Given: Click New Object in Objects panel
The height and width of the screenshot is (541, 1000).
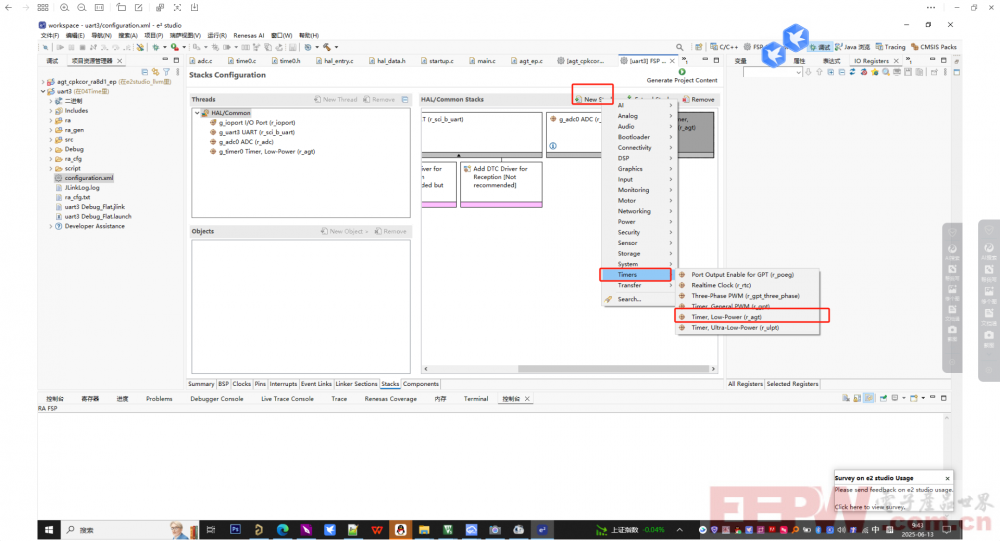Looking at the screenshot, I should [344, 232].
